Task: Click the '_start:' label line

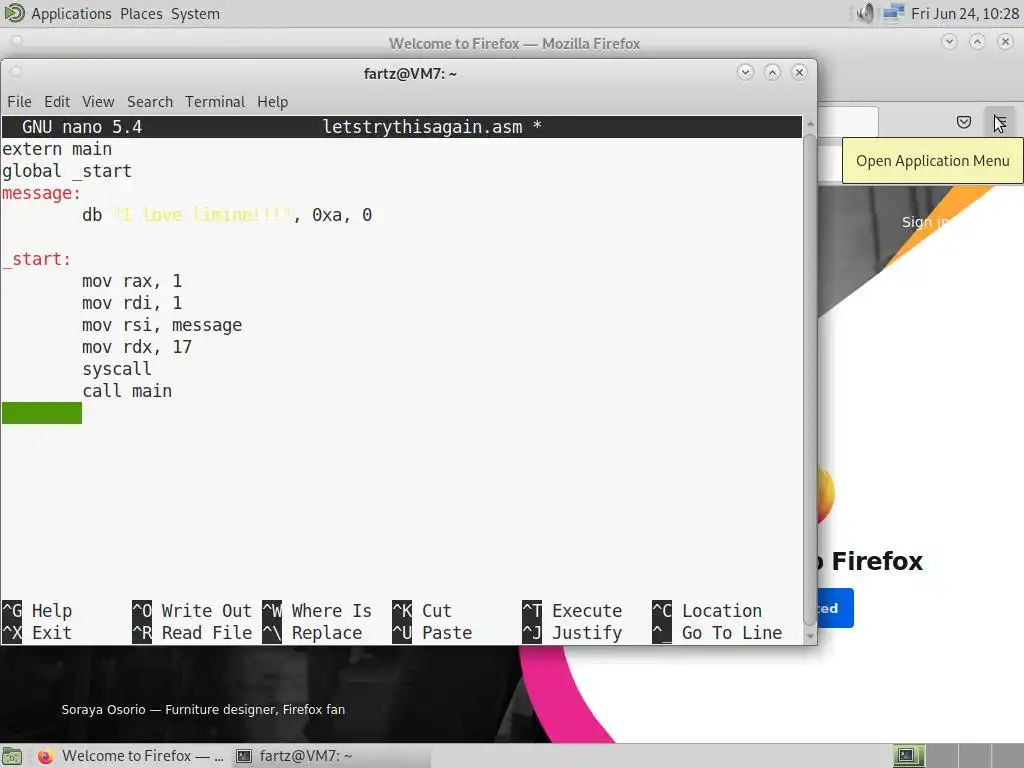Action: (x=37, y=259)
